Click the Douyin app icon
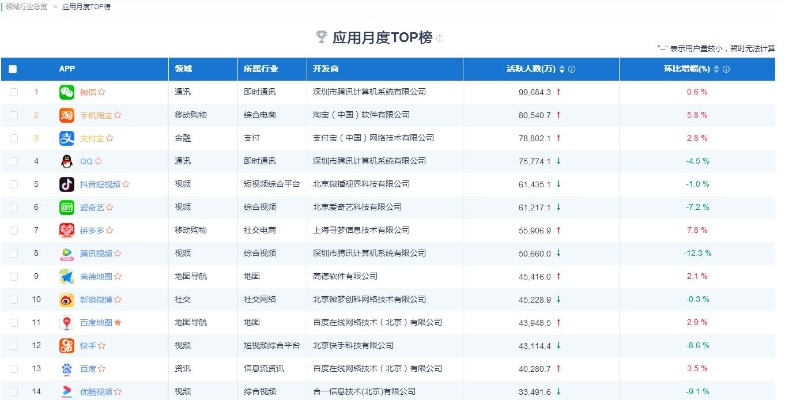The width and height of the screenshot is (785, 400). point(67,184)
